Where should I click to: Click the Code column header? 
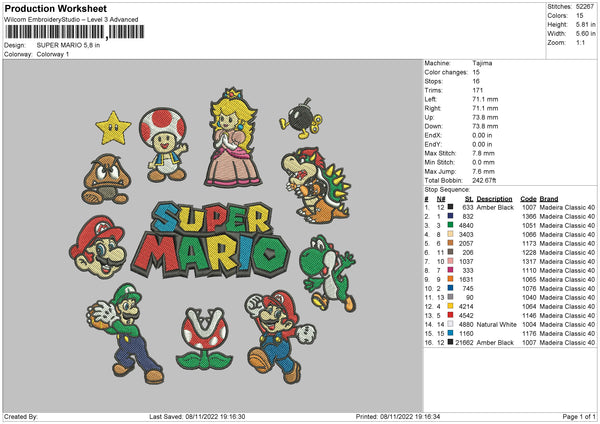click(529, 198)
